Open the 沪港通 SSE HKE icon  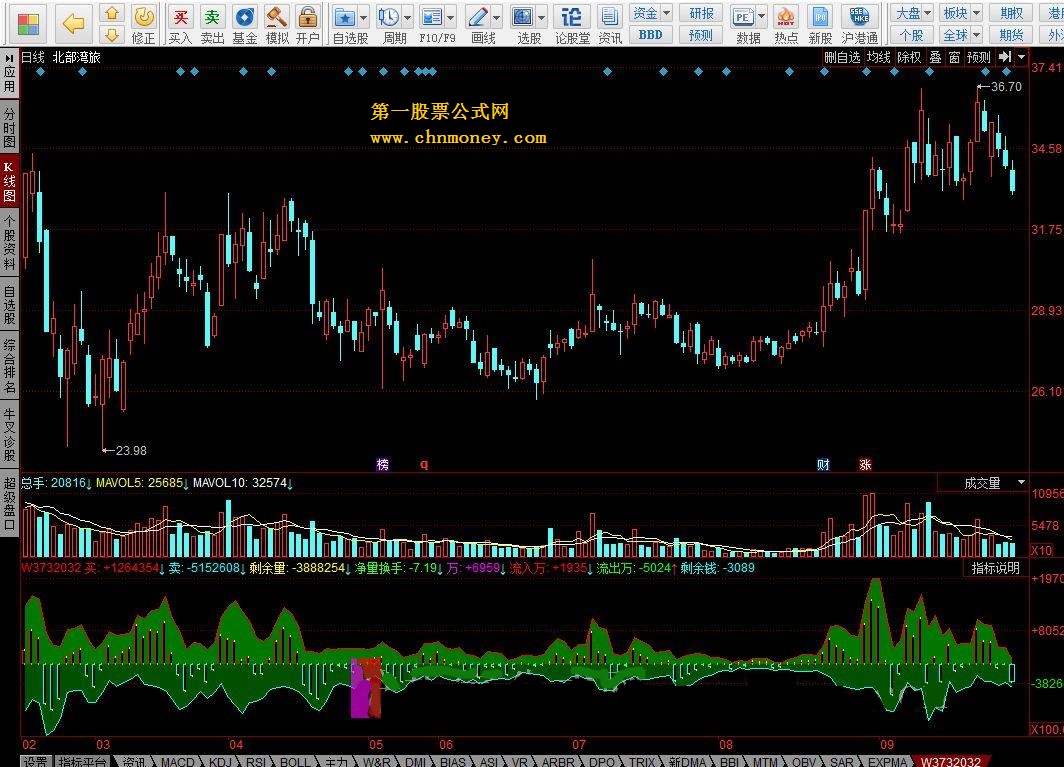tap(859, 17)
